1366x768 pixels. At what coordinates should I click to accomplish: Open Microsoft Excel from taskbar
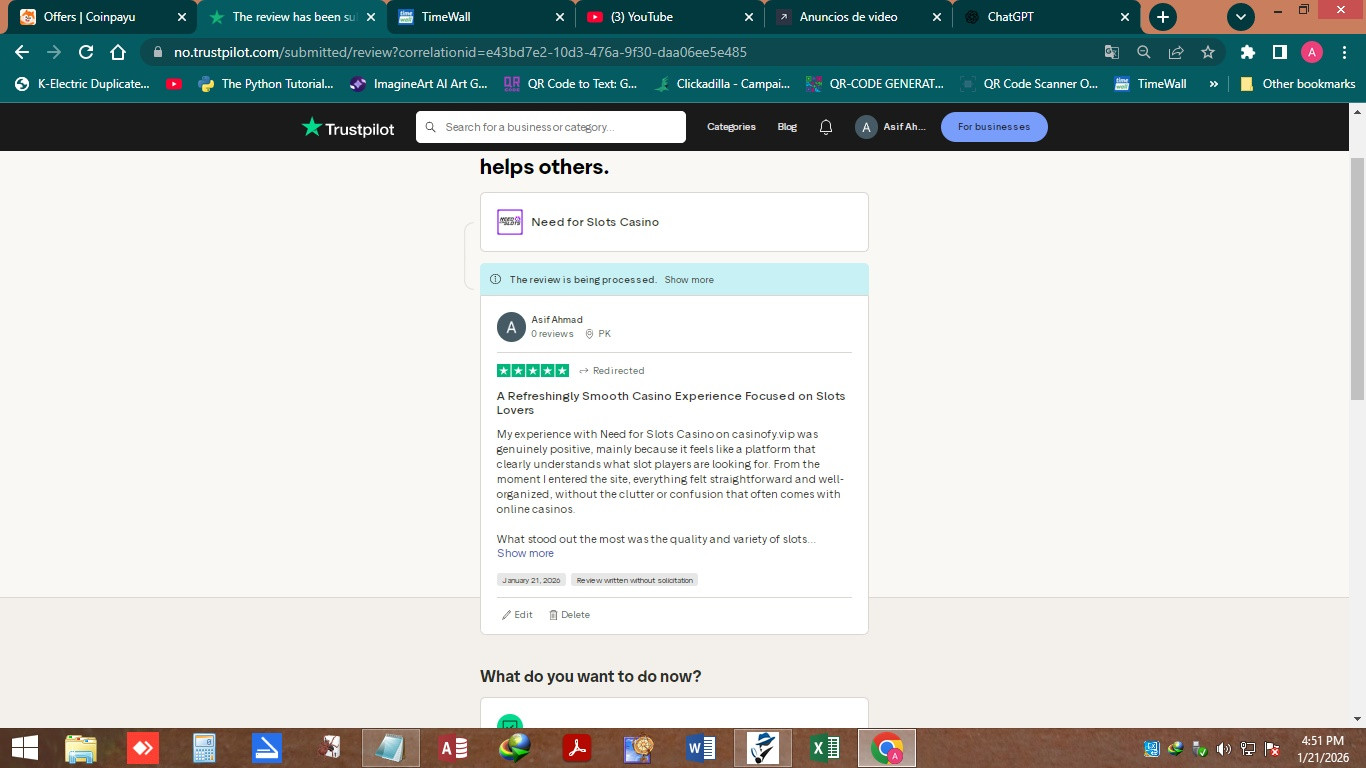click(825, 748)
